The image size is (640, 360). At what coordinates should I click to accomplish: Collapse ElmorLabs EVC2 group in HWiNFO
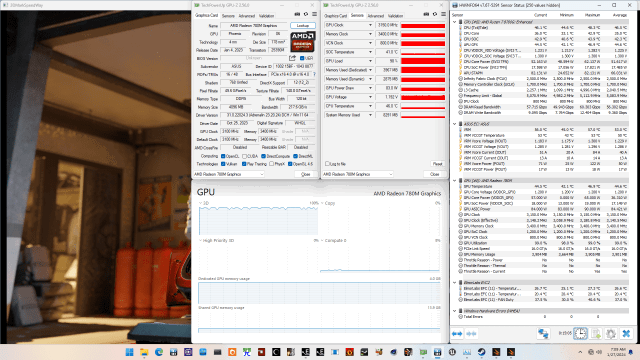point(455,282)
